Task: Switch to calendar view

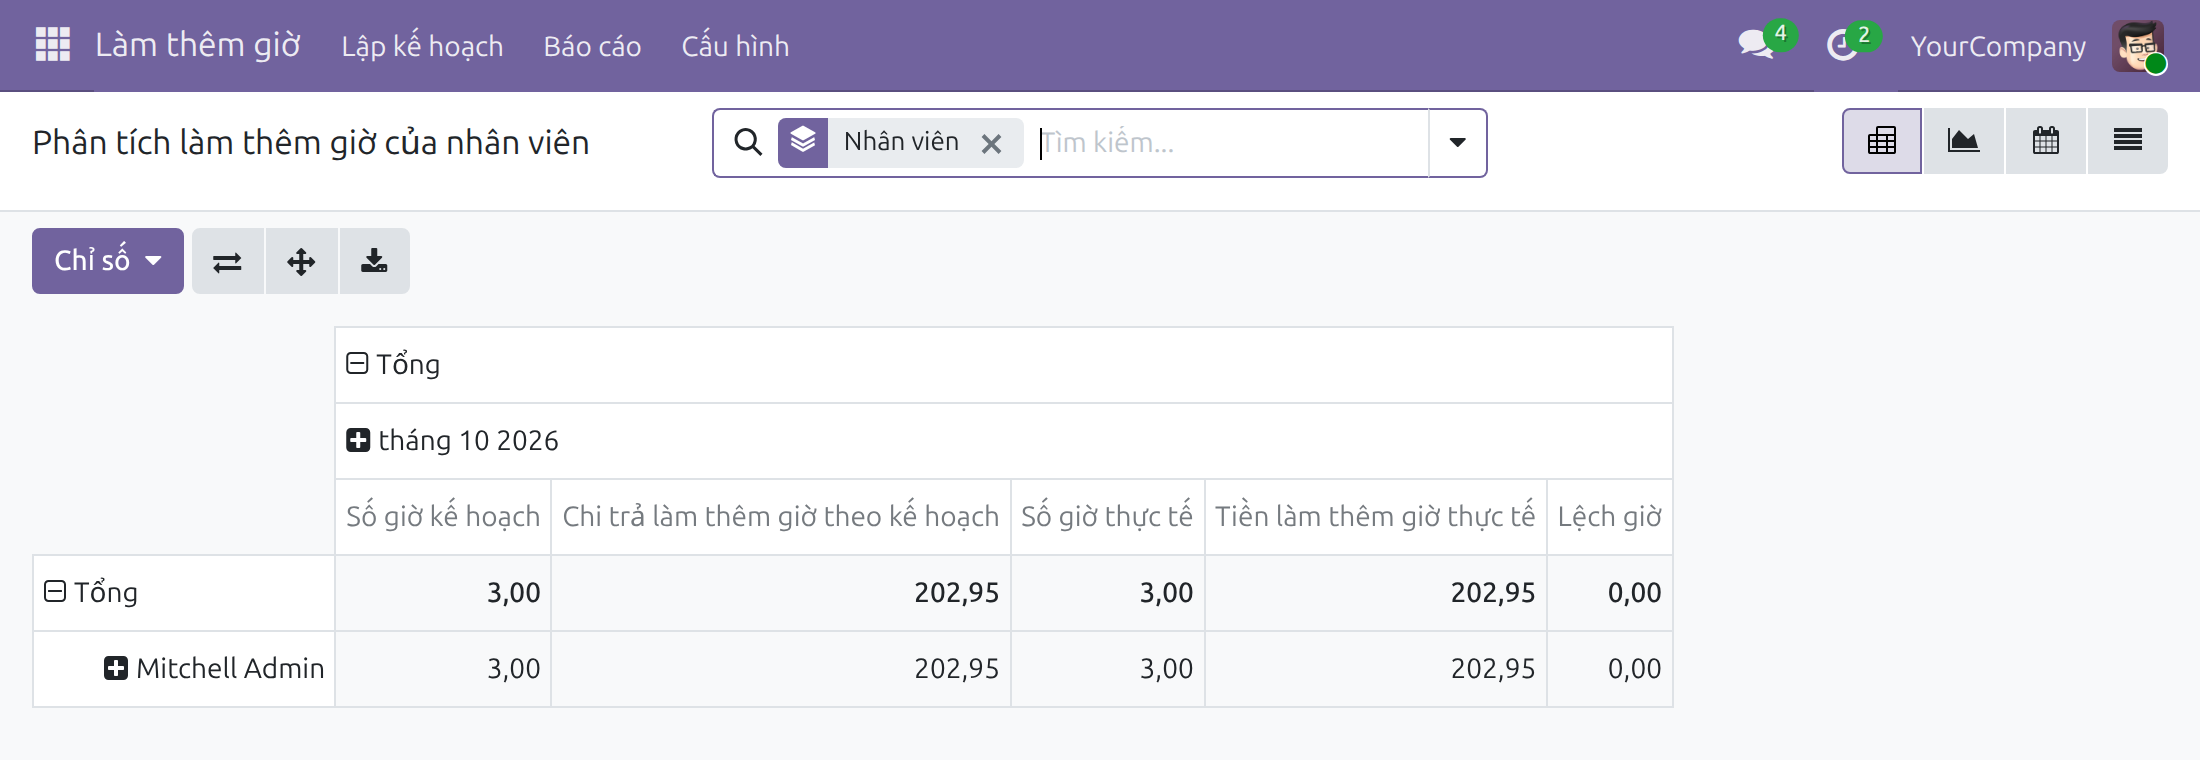Action: [x=2046, y=141]
